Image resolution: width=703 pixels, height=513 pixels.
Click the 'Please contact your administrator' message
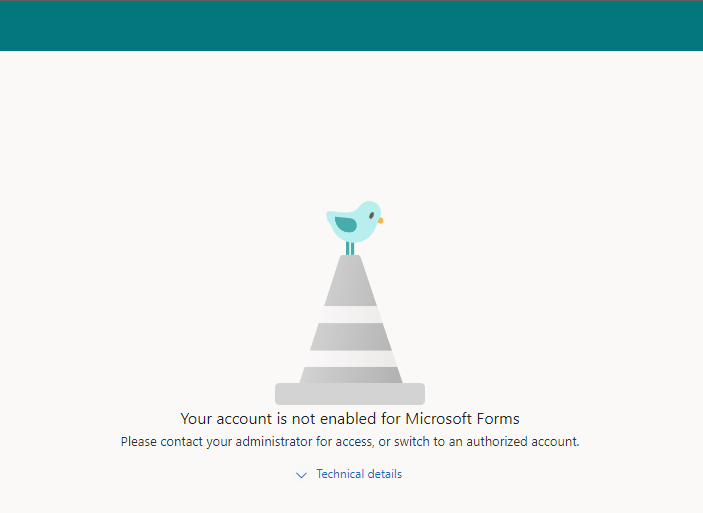click(350, 441)
